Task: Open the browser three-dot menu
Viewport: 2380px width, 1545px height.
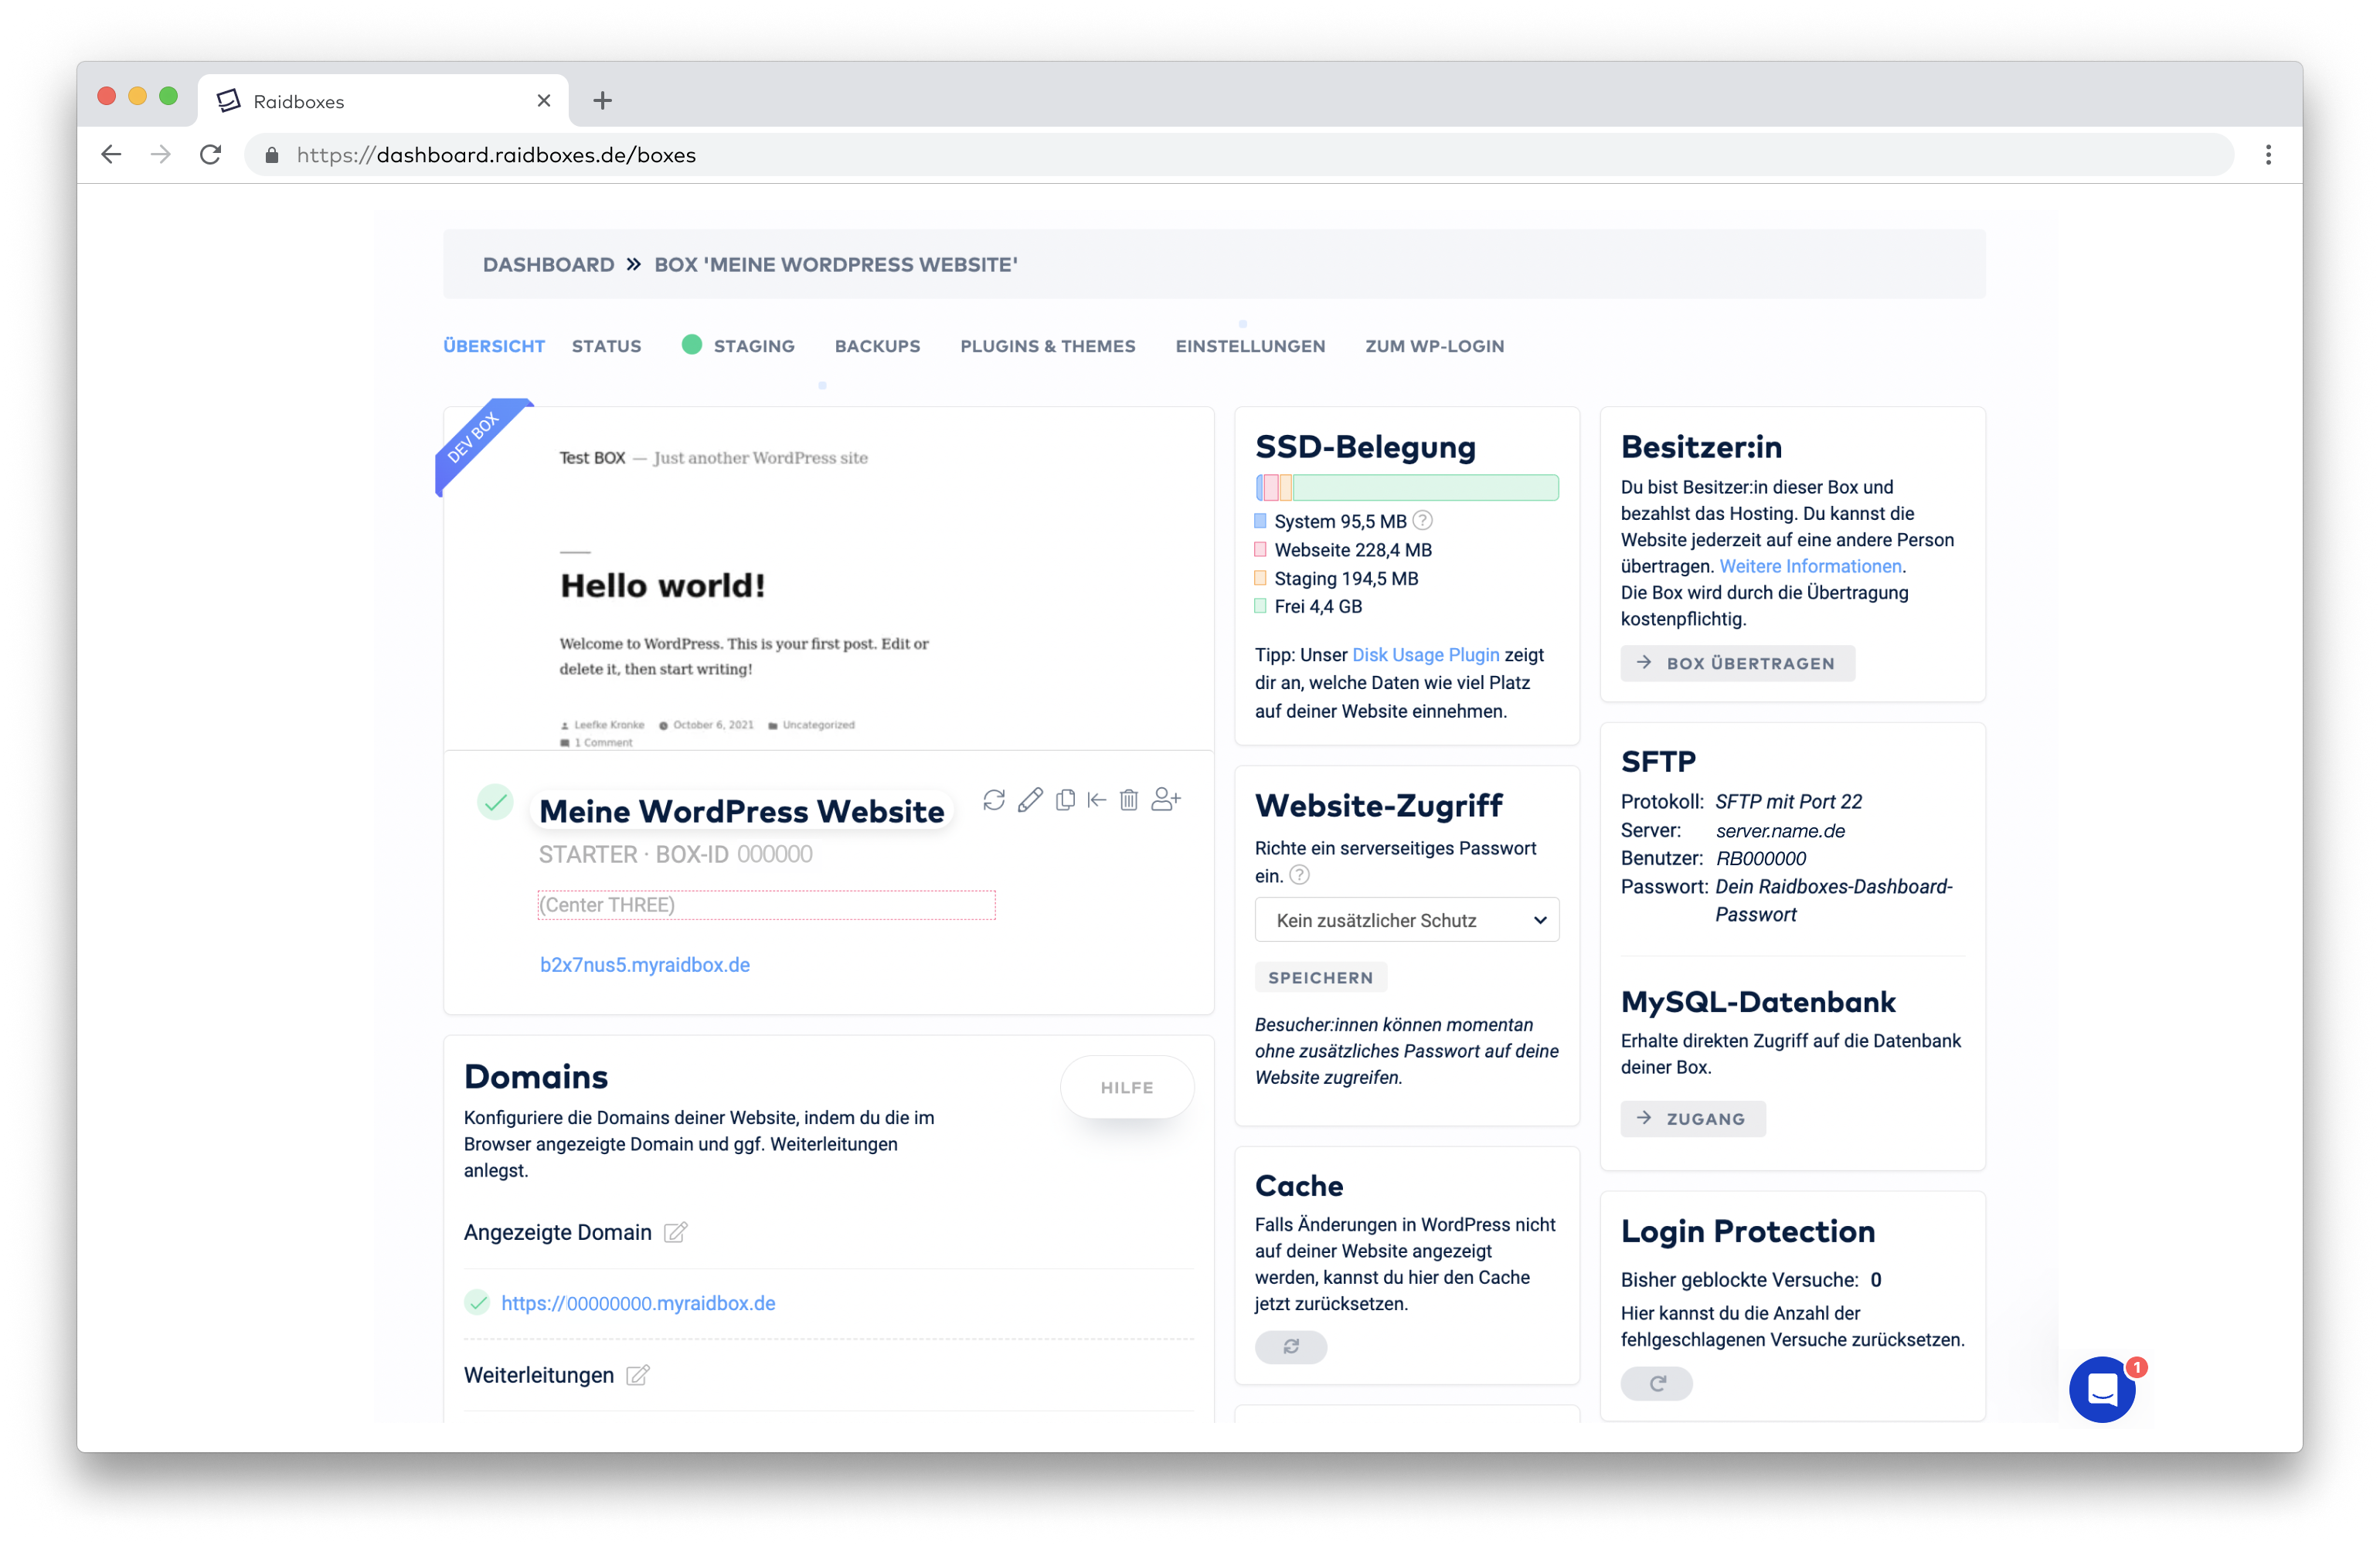Action: [x=2267, y=155]
